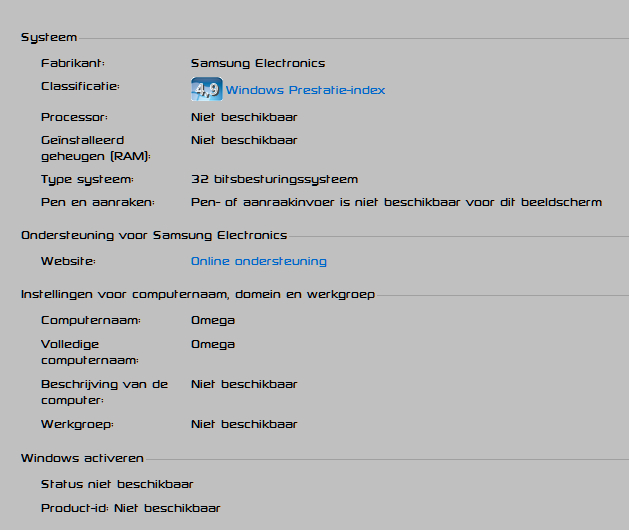Select the Omega value for Volledige computernaam
The image size is (629, 530).
pos(213,345)
